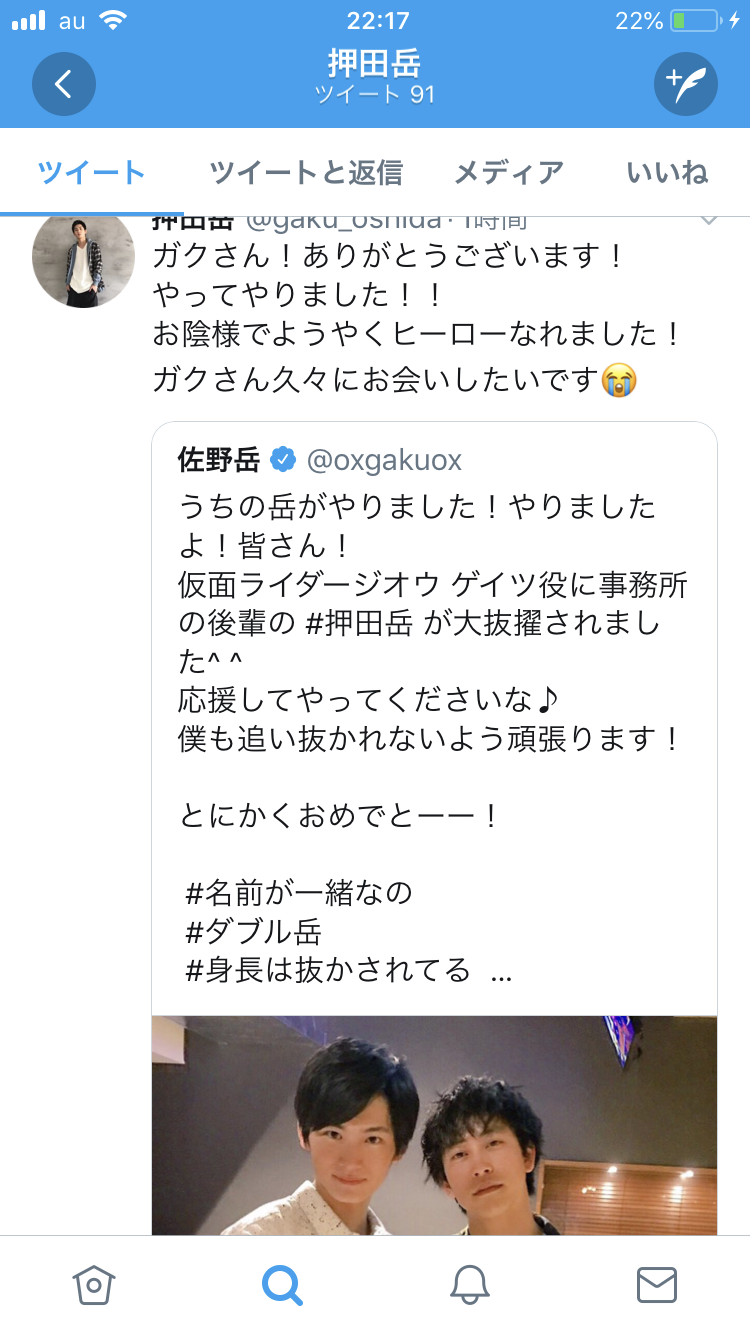The height and width of the screenshot is (1334, 750).
Task: Open the Messages envelope icon
Action: click(x=657, y=1284)
